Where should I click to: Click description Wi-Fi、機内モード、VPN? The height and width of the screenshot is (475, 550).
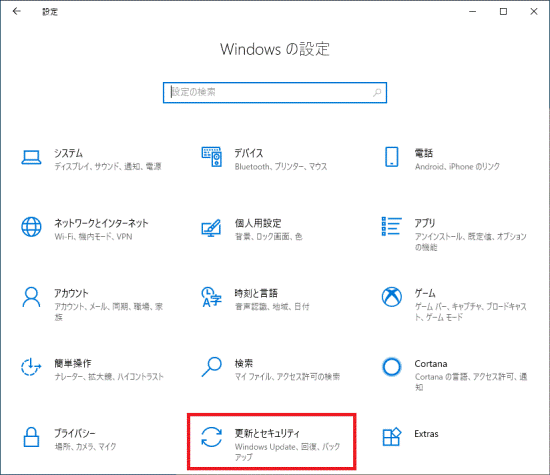93,236
